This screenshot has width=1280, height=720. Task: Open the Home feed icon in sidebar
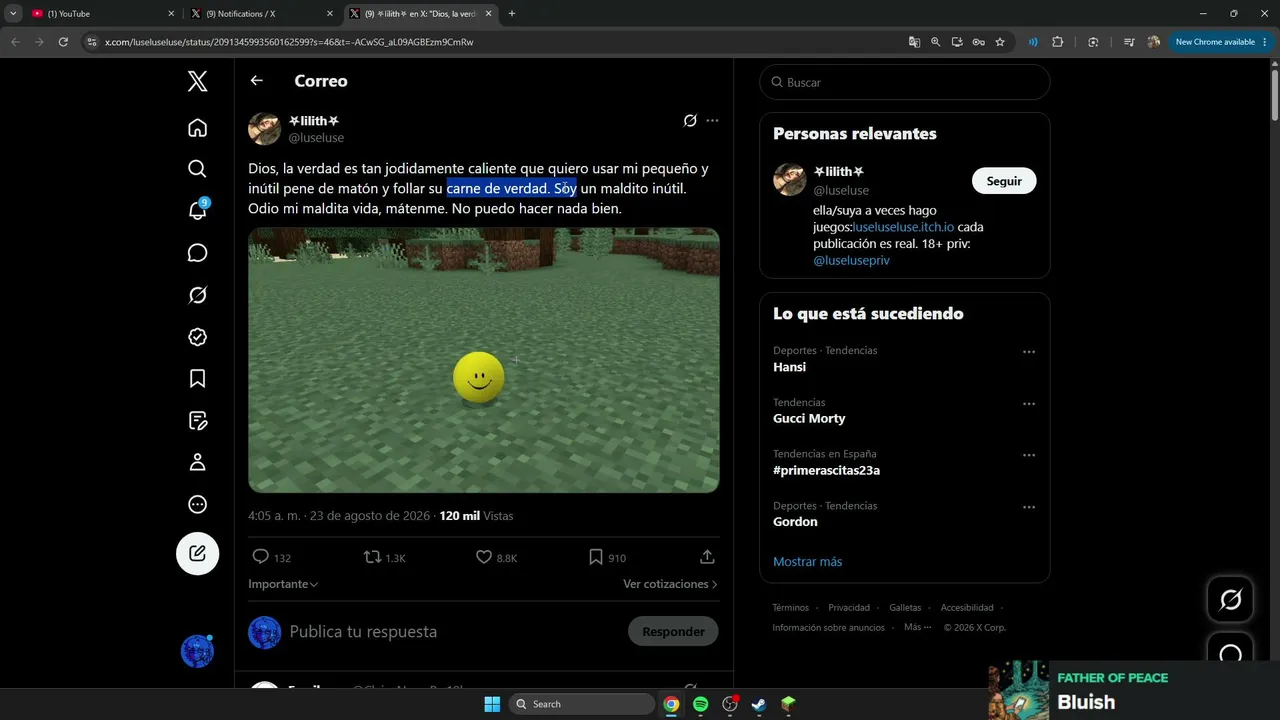(x=198, y=127)
